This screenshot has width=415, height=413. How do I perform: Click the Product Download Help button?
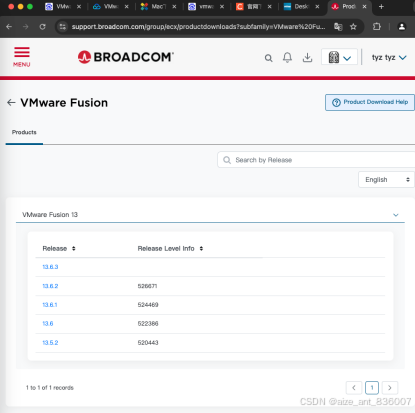[x=370, y=102]
